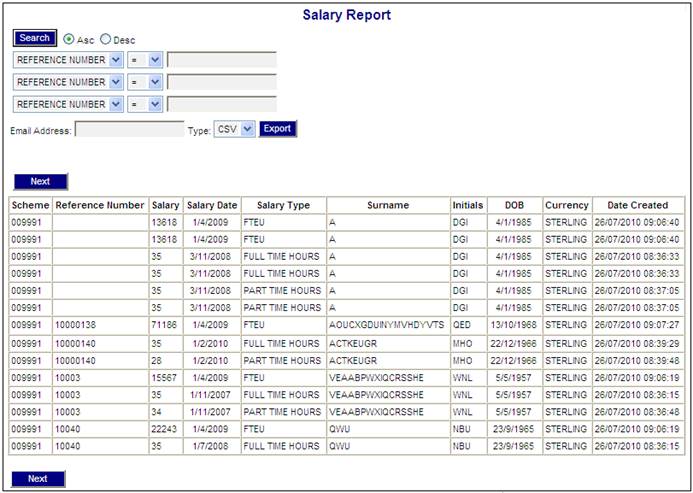693x493 pixels.
Task: Open the second REFERENCE NUMBER field dropdown
Action: tap(69, 82)
